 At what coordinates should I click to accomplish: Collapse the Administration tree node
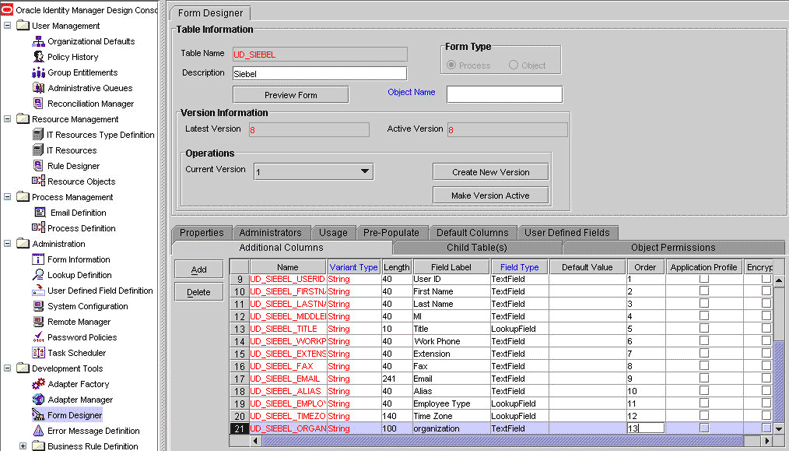(x=8, y=244)
